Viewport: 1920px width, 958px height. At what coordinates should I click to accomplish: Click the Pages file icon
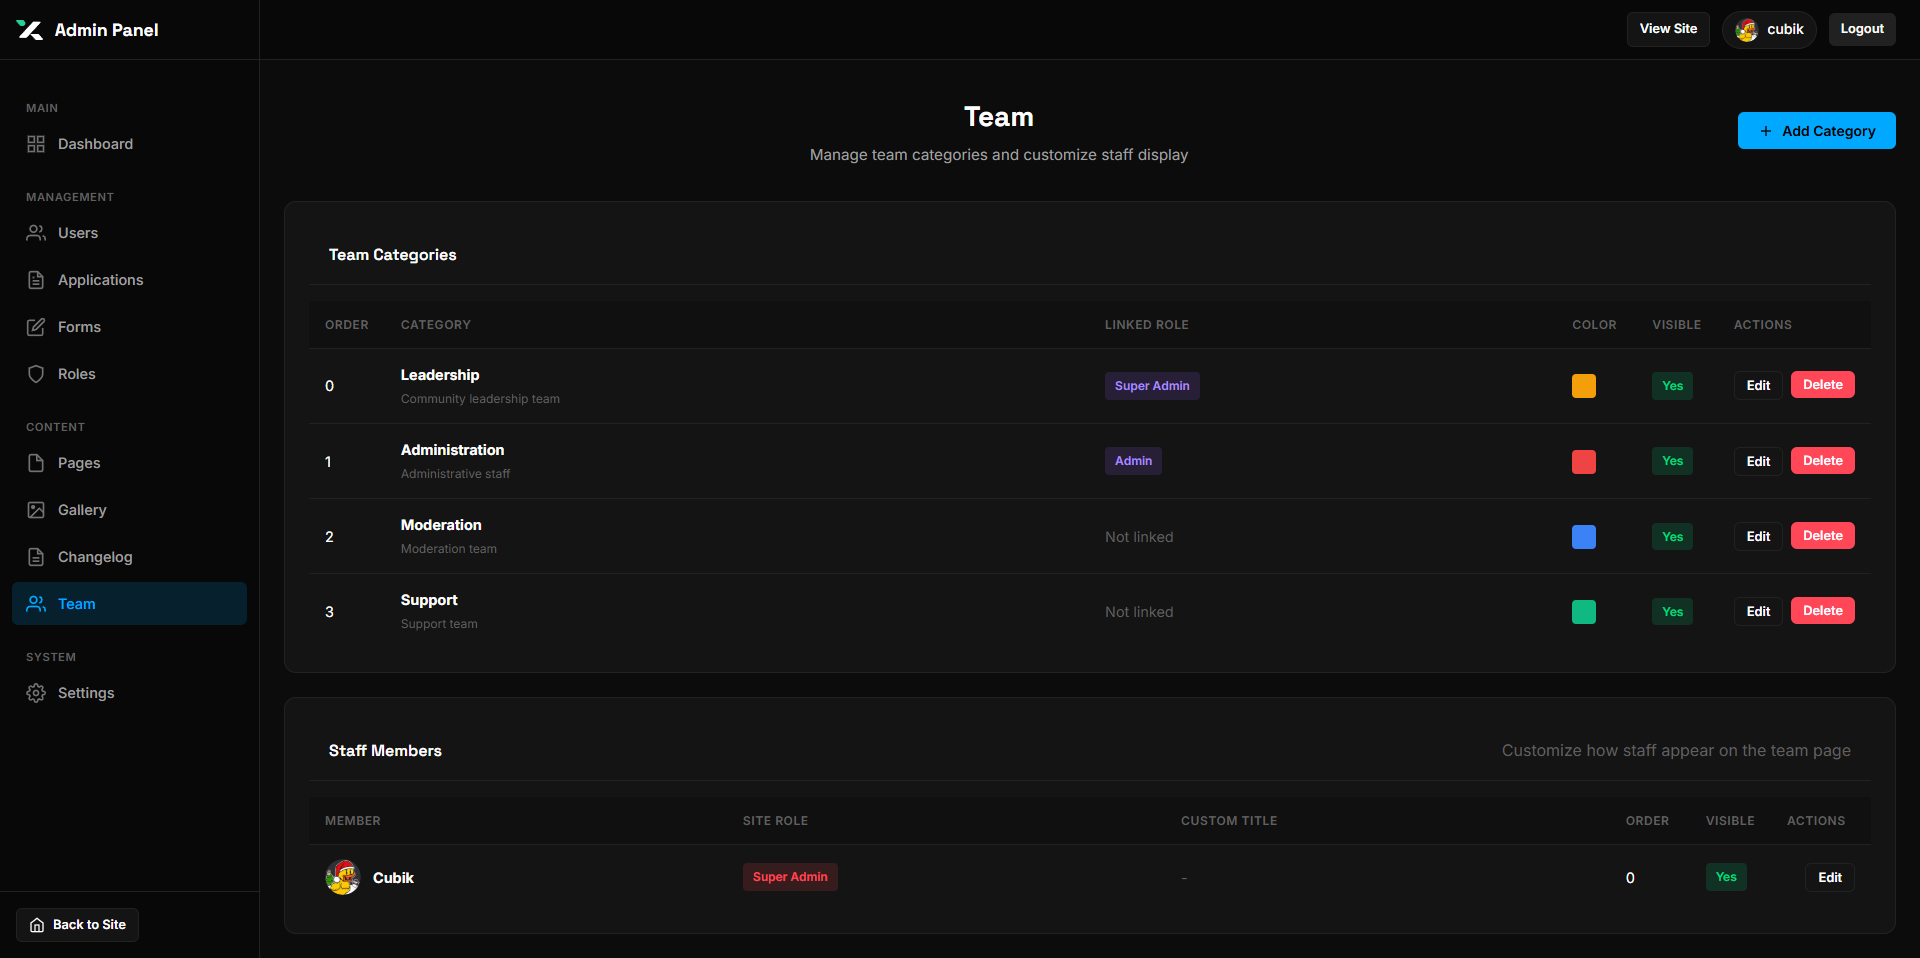tap(36, 463)
